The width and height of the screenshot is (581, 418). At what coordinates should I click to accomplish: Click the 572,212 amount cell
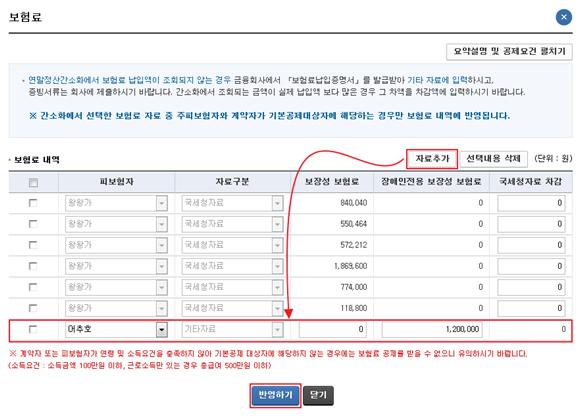coord(353,245)
